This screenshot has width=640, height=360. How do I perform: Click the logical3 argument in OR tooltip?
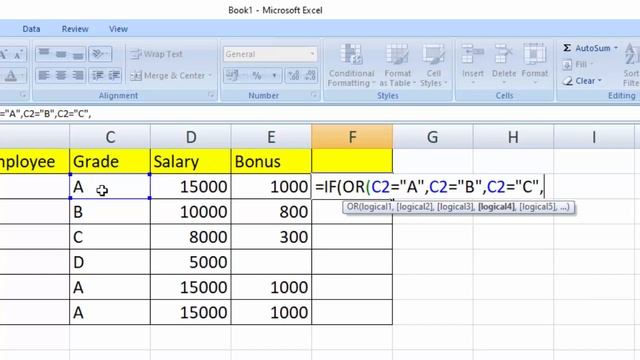(455, 207)
